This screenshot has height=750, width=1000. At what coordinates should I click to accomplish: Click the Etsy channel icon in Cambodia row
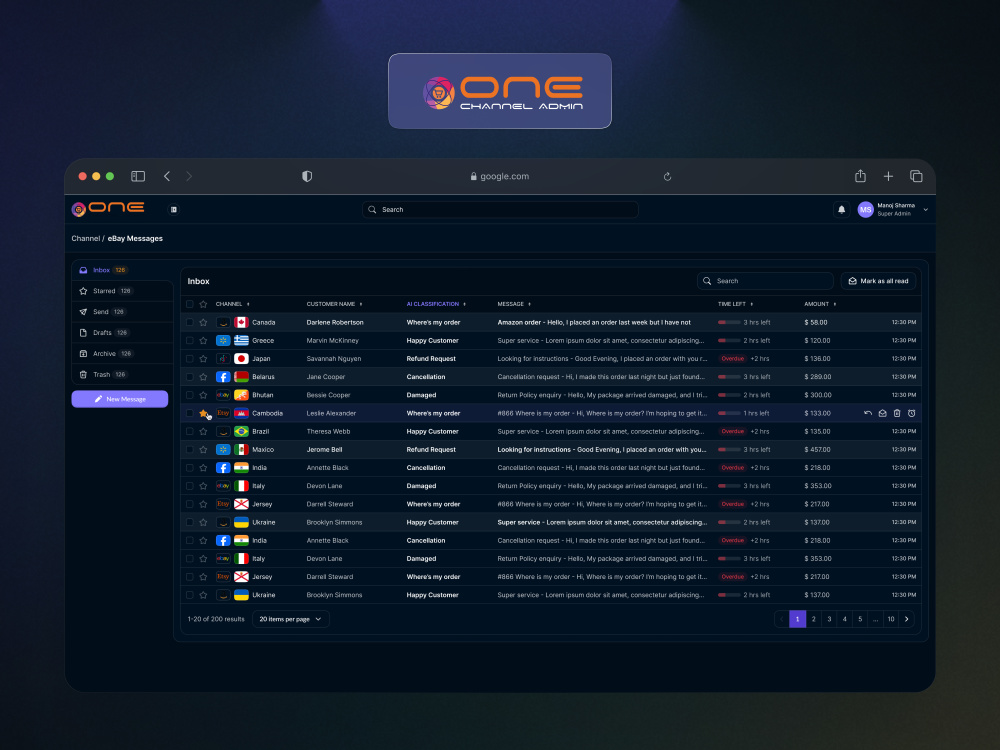click(223, 413)
